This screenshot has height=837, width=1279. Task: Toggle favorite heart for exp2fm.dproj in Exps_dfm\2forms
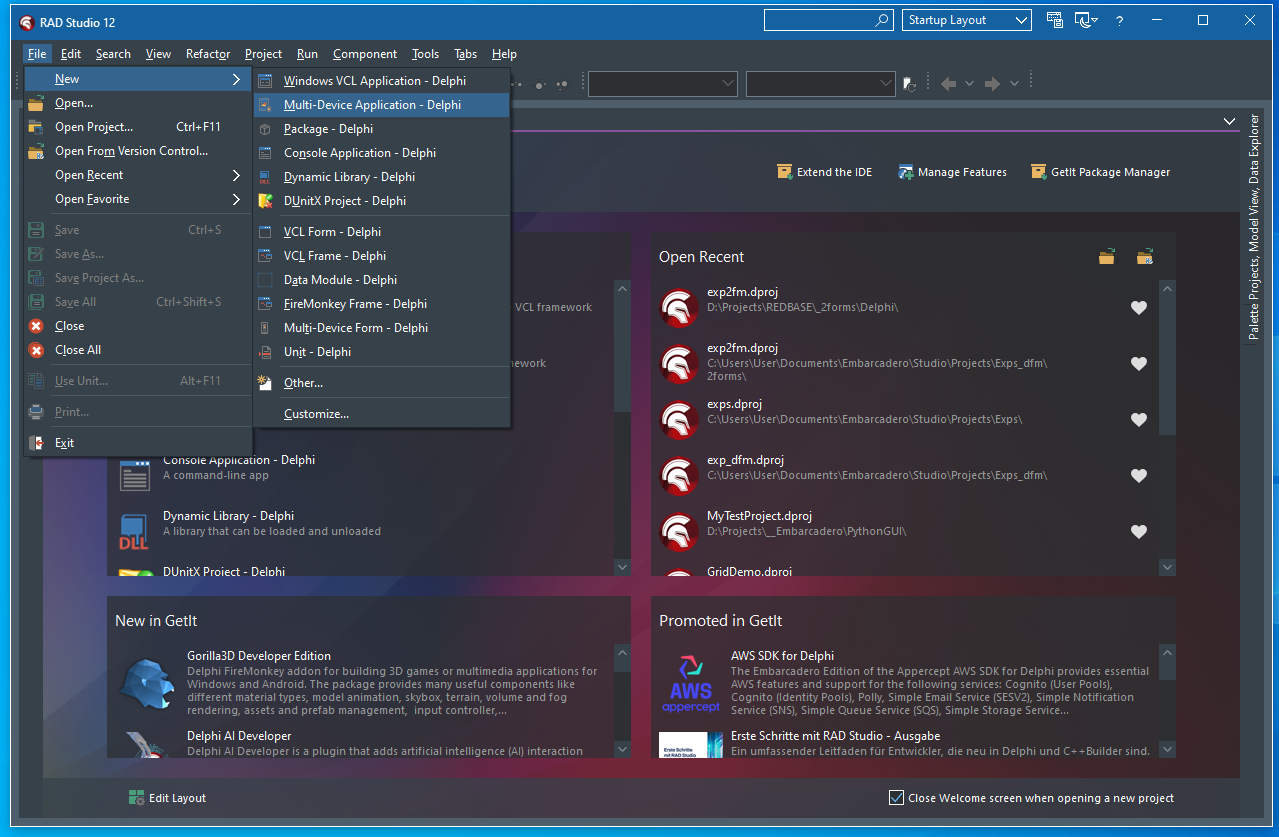click(1138, 364)
